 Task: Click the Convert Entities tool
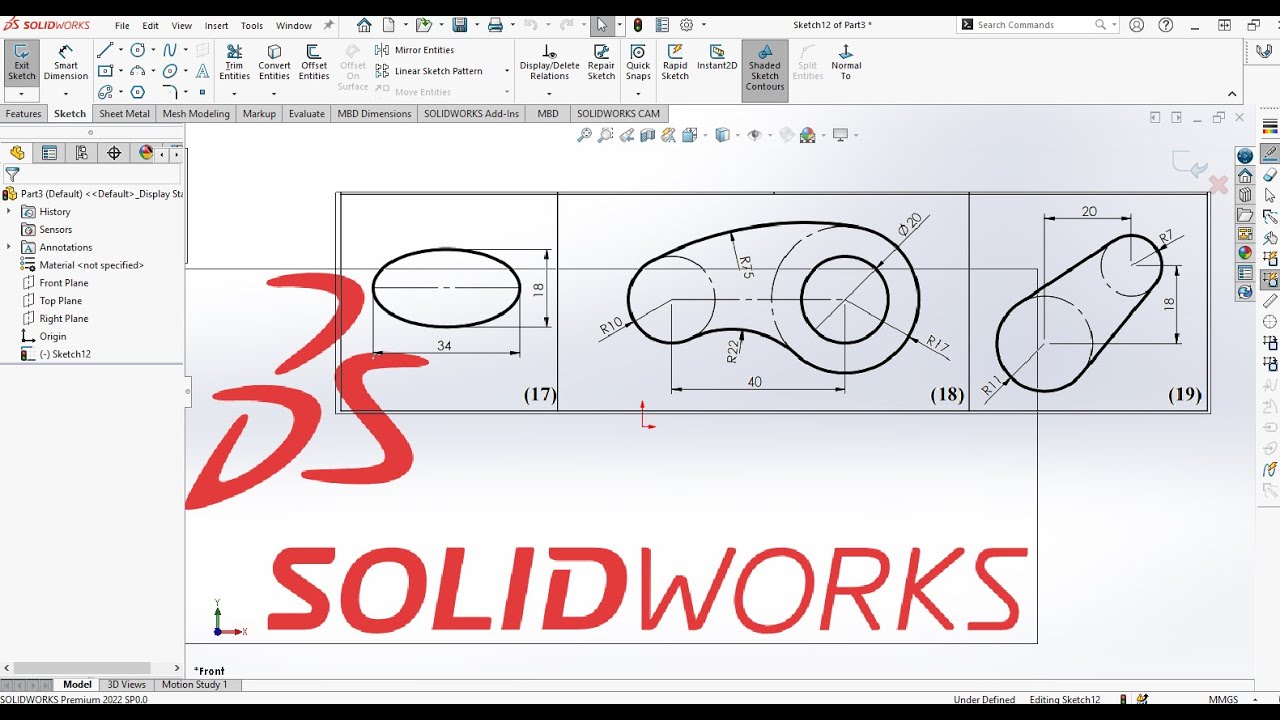tap(274, 62)
